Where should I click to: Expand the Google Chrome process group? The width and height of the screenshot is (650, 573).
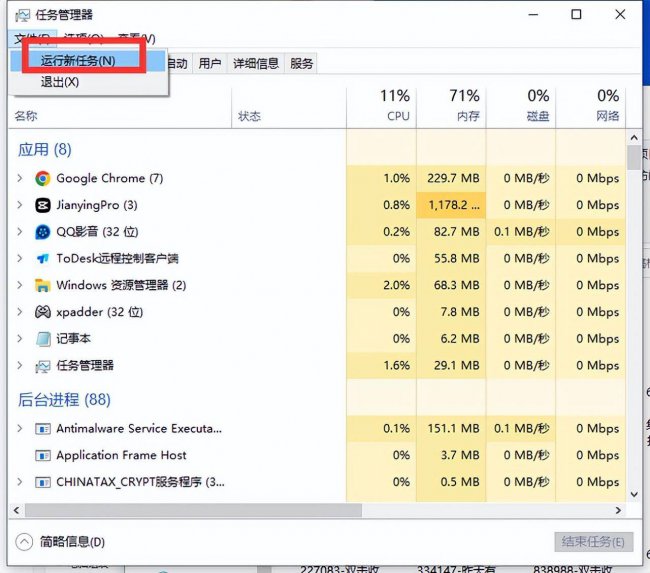[x=19, y=178]
